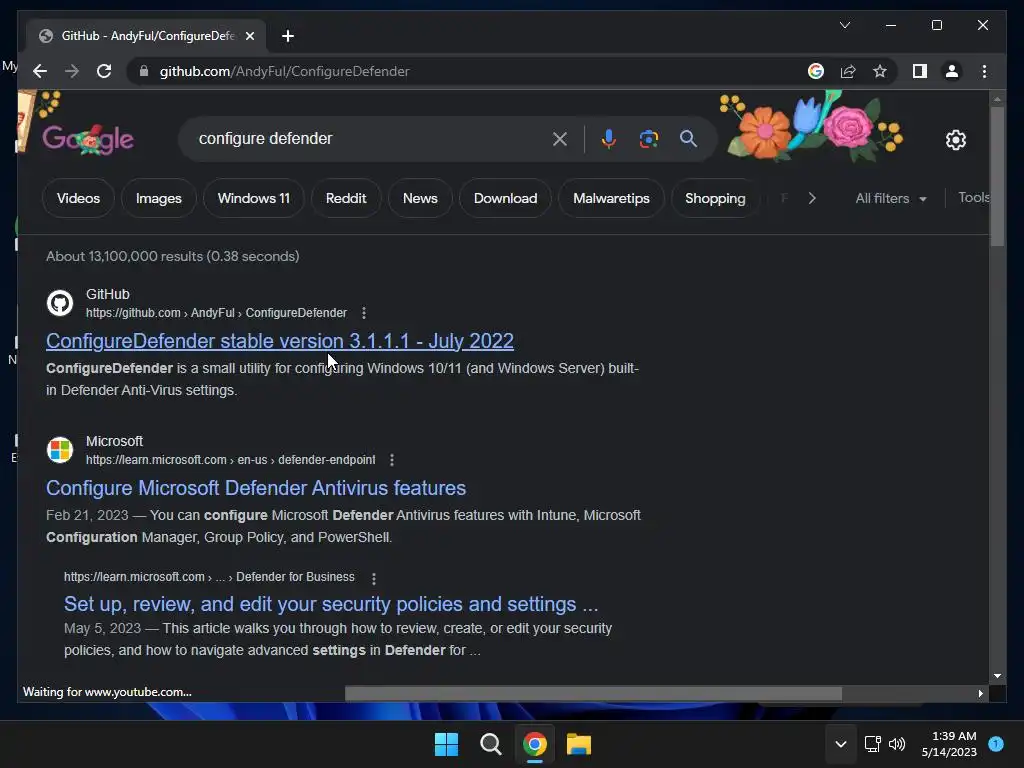Clear the search box text
The height and width of the screenshot is (768, 1024).
pos(560,138)
